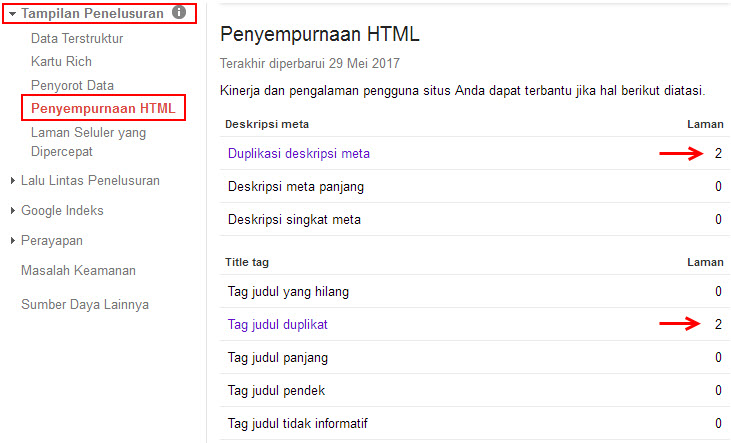Open Kartu Rich menu item
The image size is (731, 443).
pyautogui.click(x=61, y=62)
